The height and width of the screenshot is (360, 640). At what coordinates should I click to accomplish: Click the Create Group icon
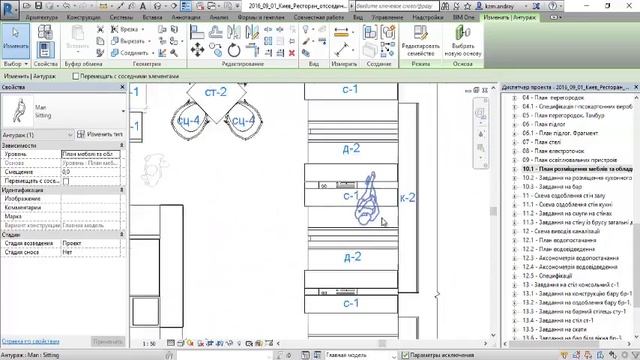tap(388, 32)
